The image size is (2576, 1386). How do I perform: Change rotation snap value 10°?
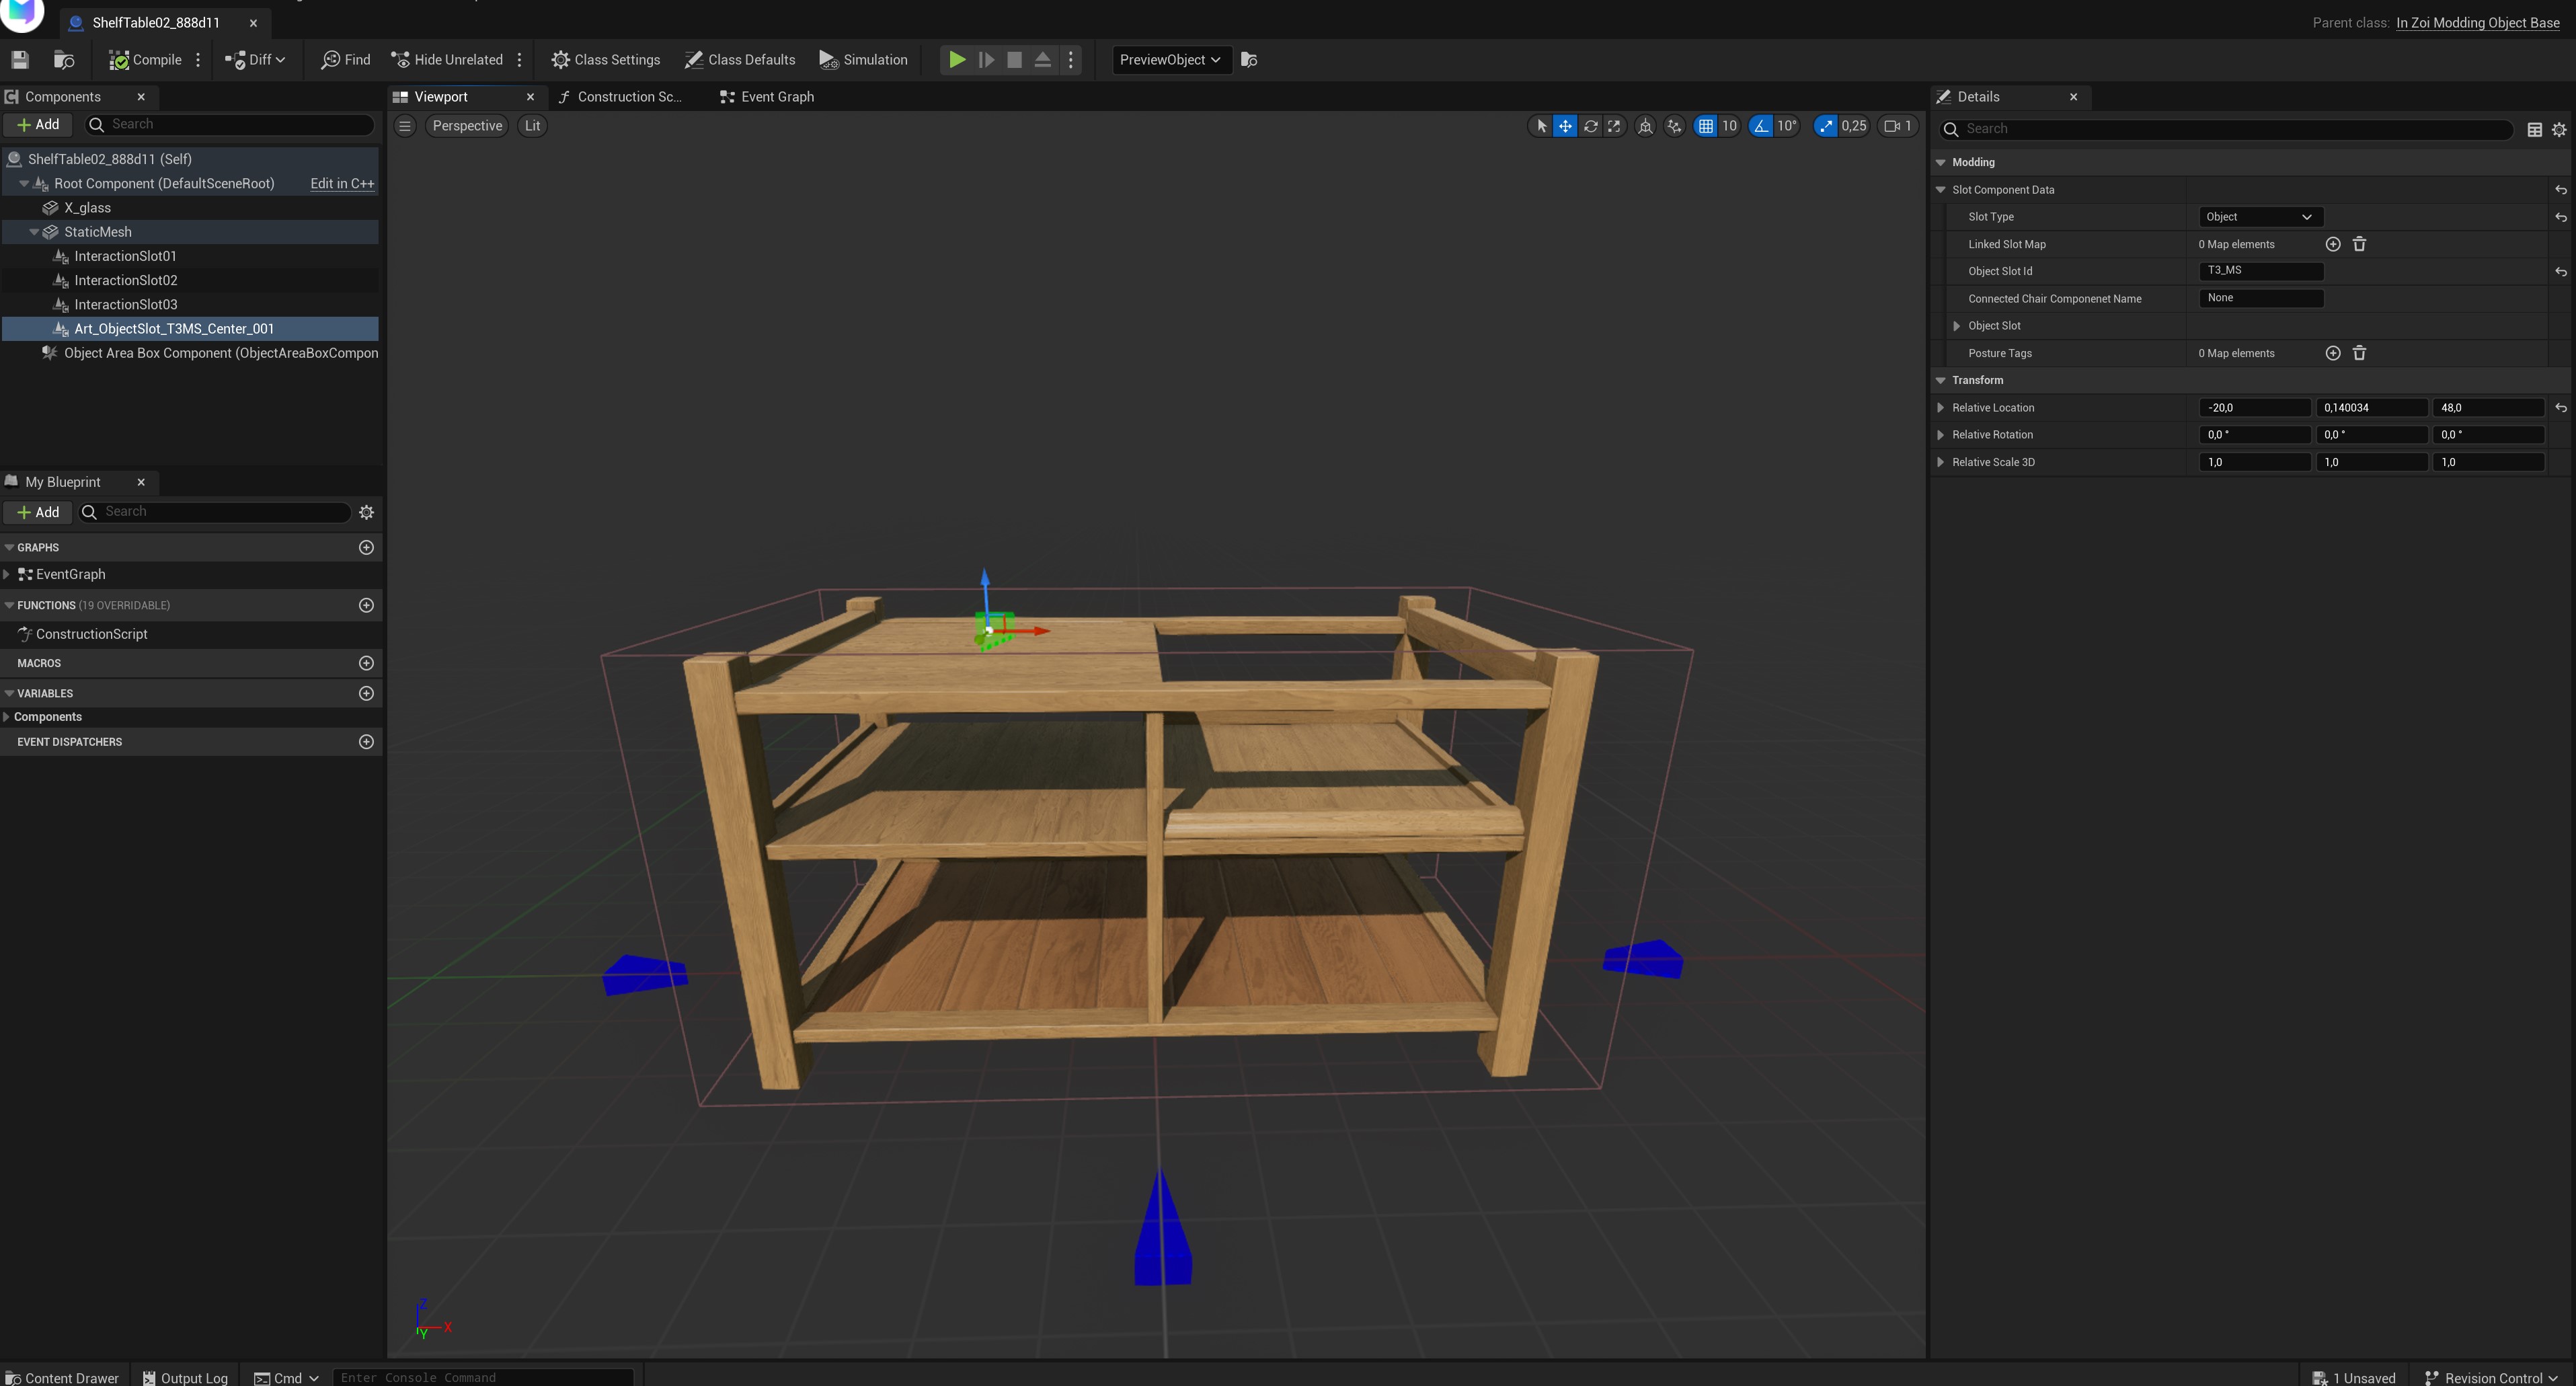coord(1787,126)
